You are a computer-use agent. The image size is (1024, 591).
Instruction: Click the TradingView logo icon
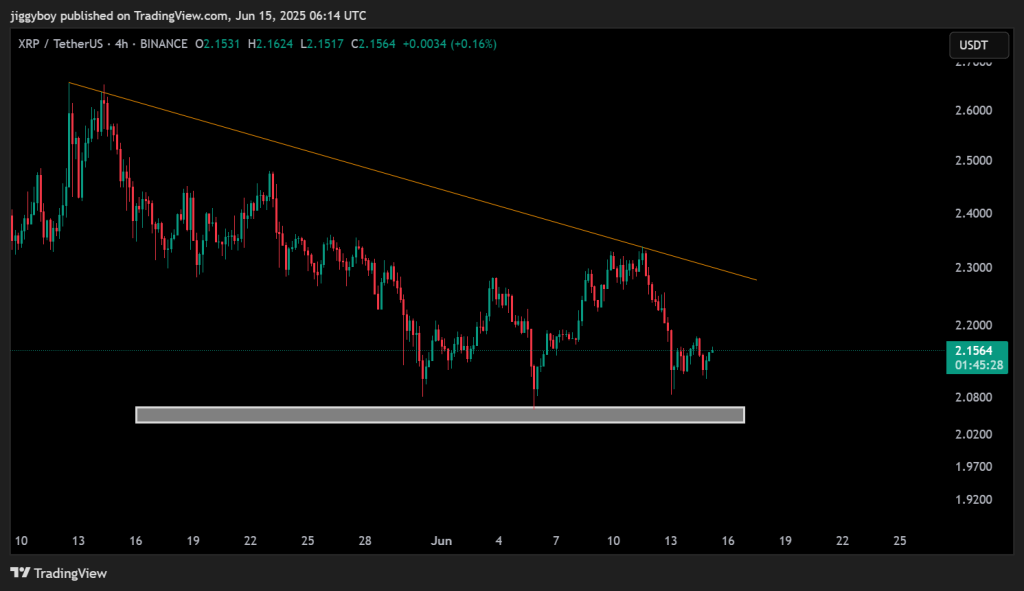pyautogui.click(x=19, y=573)
